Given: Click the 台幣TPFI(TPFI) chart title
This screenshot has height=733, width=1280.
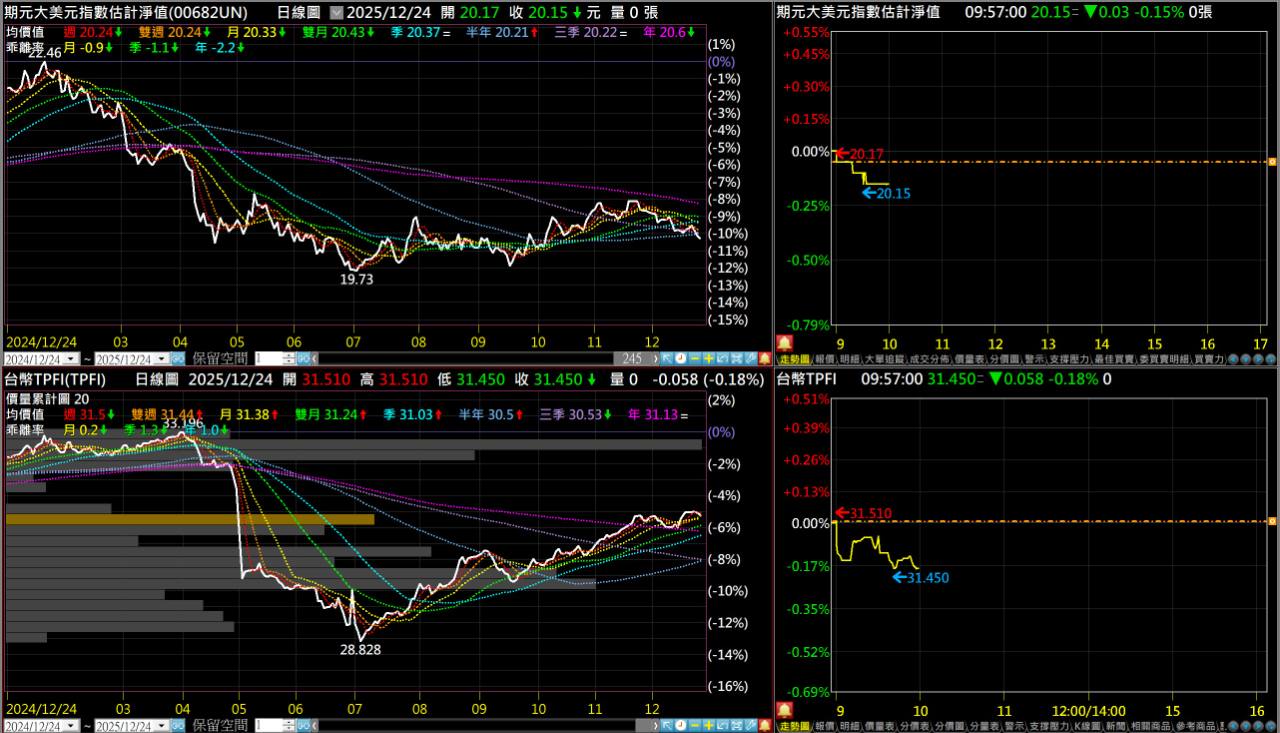Looking at the screenshot, I should click(x=56, y=379).
